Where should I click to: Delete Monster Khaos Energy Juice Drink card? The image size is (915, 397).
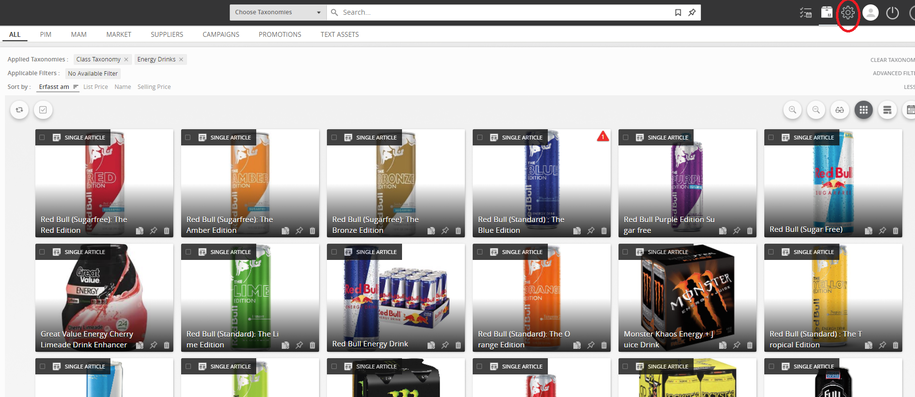[750, 345]
